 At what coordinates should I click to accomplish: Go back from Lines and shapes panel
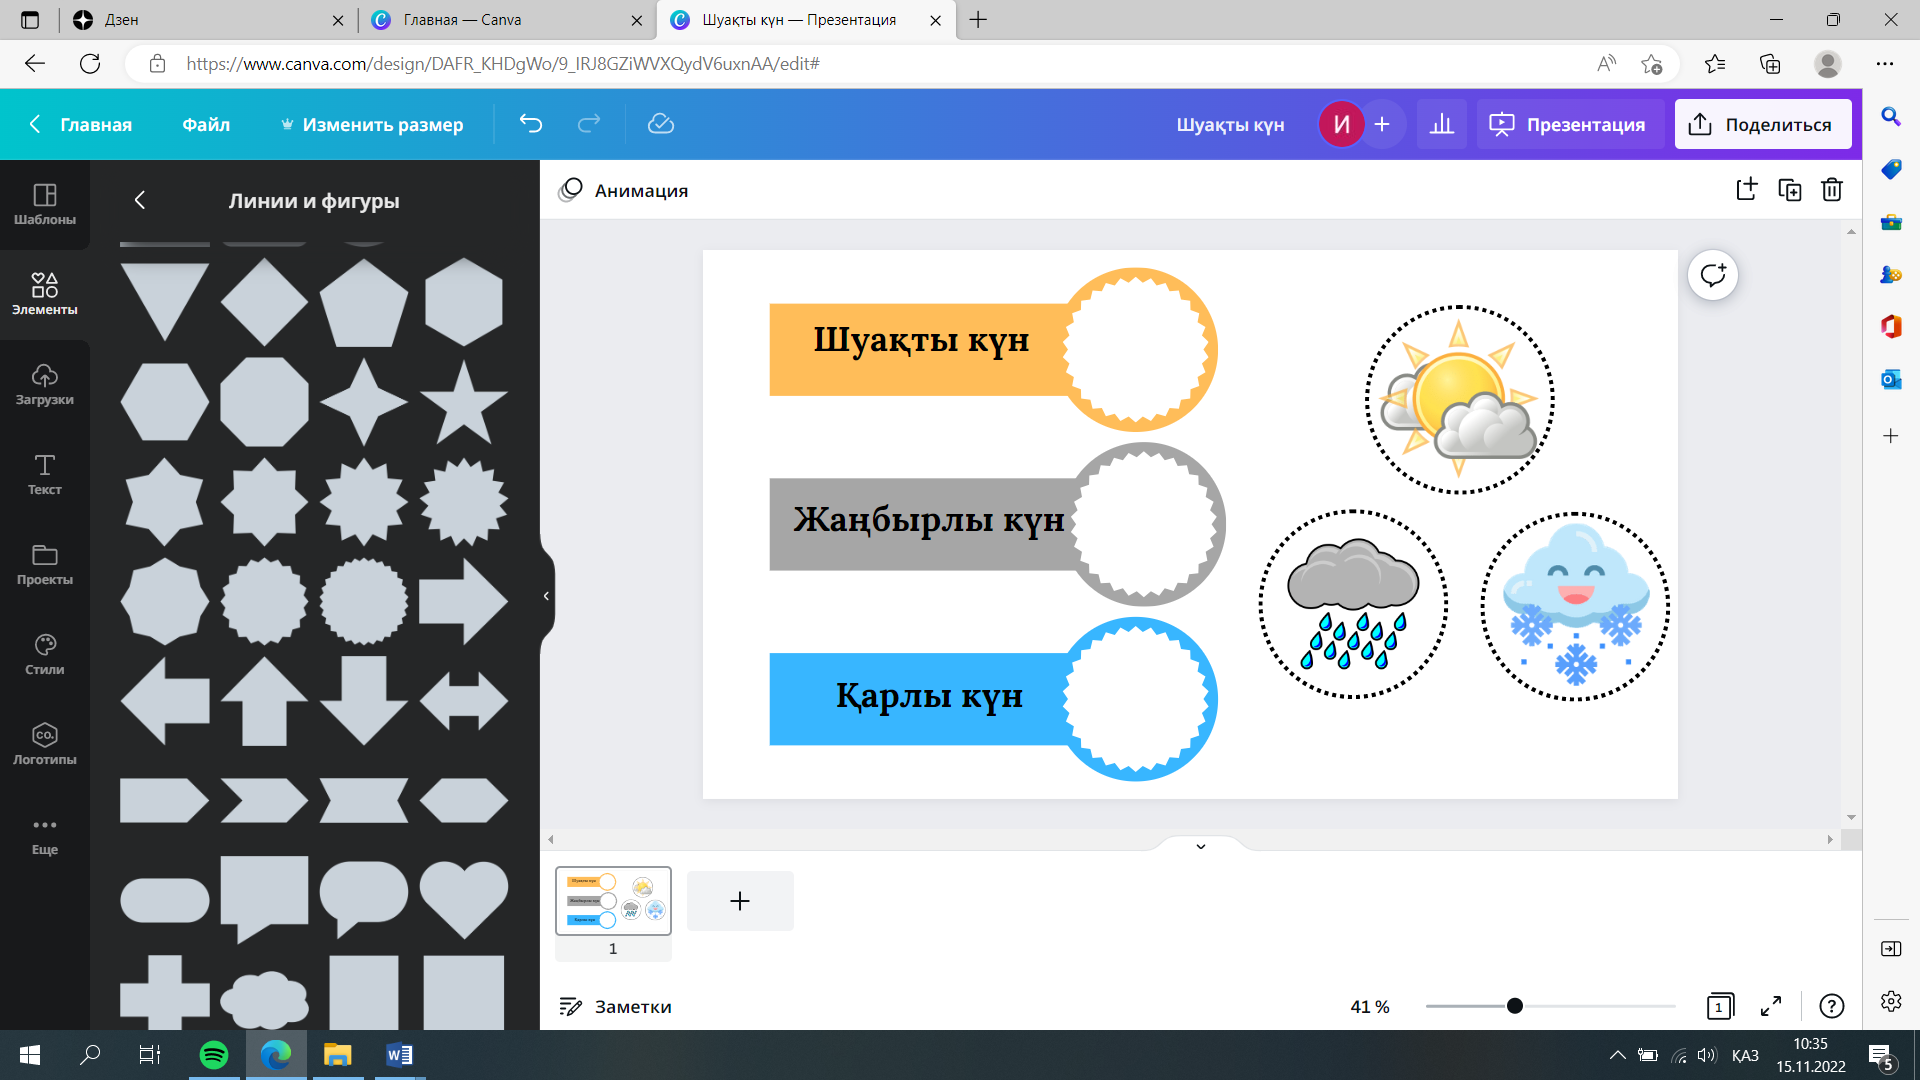click(140, 200)
